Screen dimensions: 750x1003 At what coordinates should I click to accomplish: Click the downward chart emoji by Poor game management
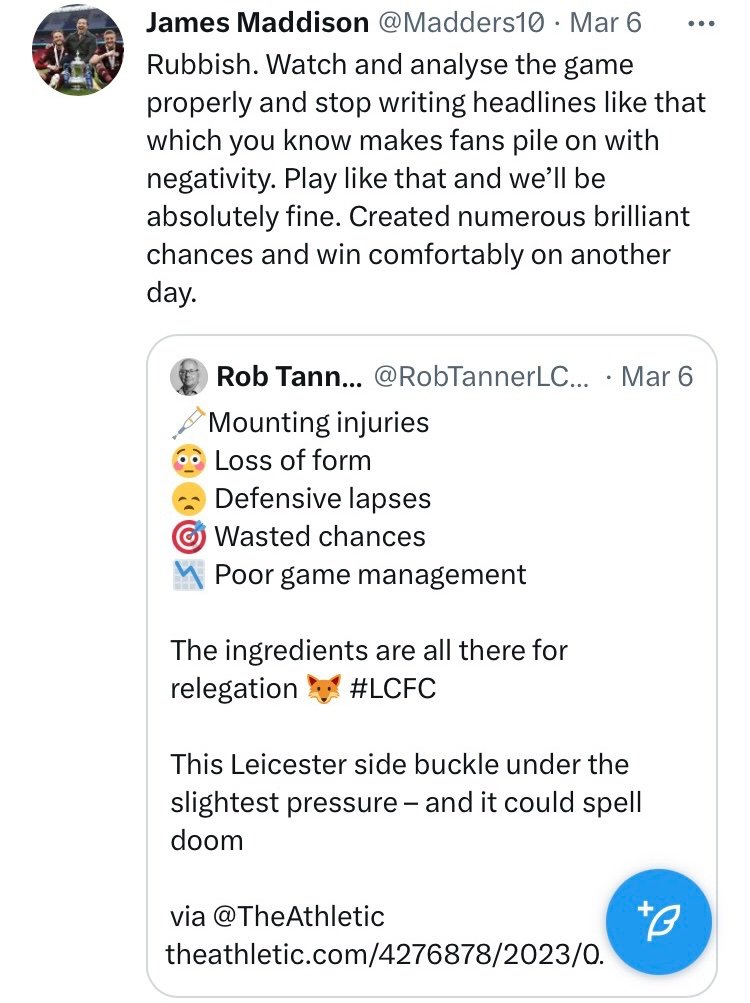click(x=188, y=574)
